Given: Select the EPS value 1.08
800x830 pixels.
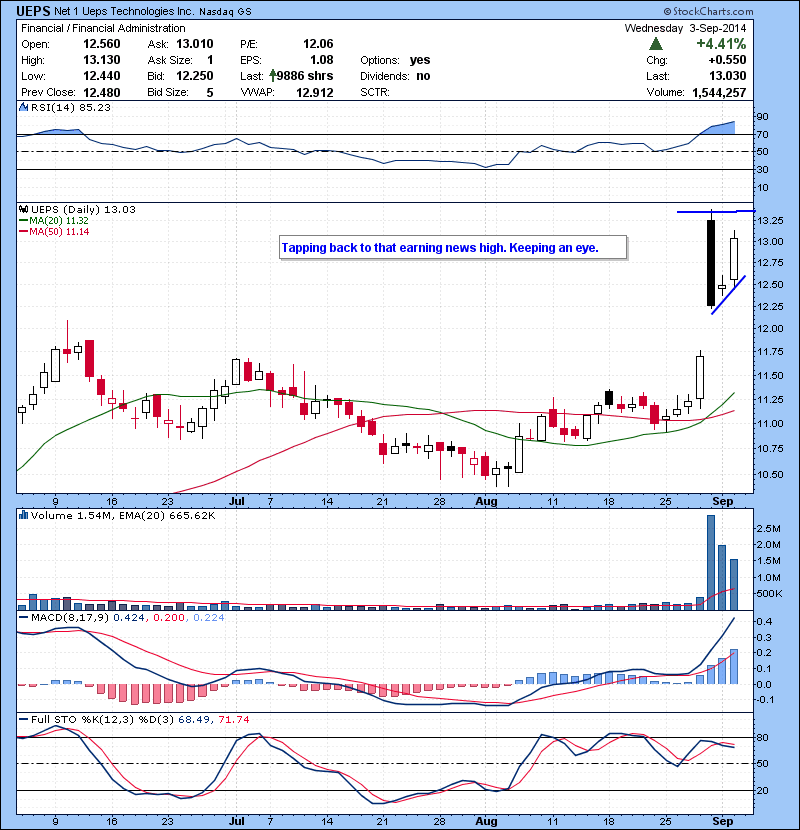Looking at the screenshot, I should (x=322, y=60).
